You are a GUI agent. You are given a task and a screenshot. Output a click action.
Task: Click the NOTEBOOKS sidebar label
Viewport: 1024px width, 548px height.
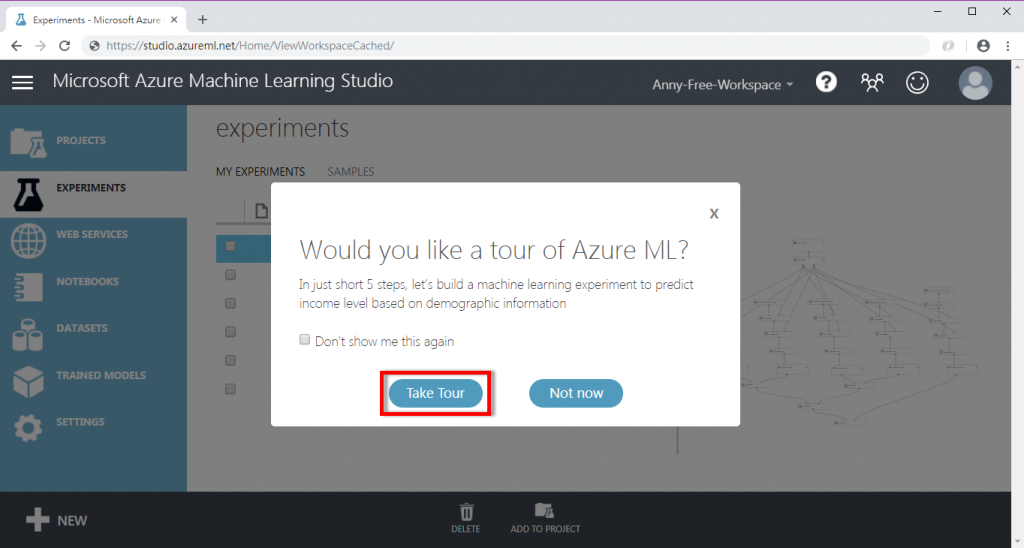[88, 282]
